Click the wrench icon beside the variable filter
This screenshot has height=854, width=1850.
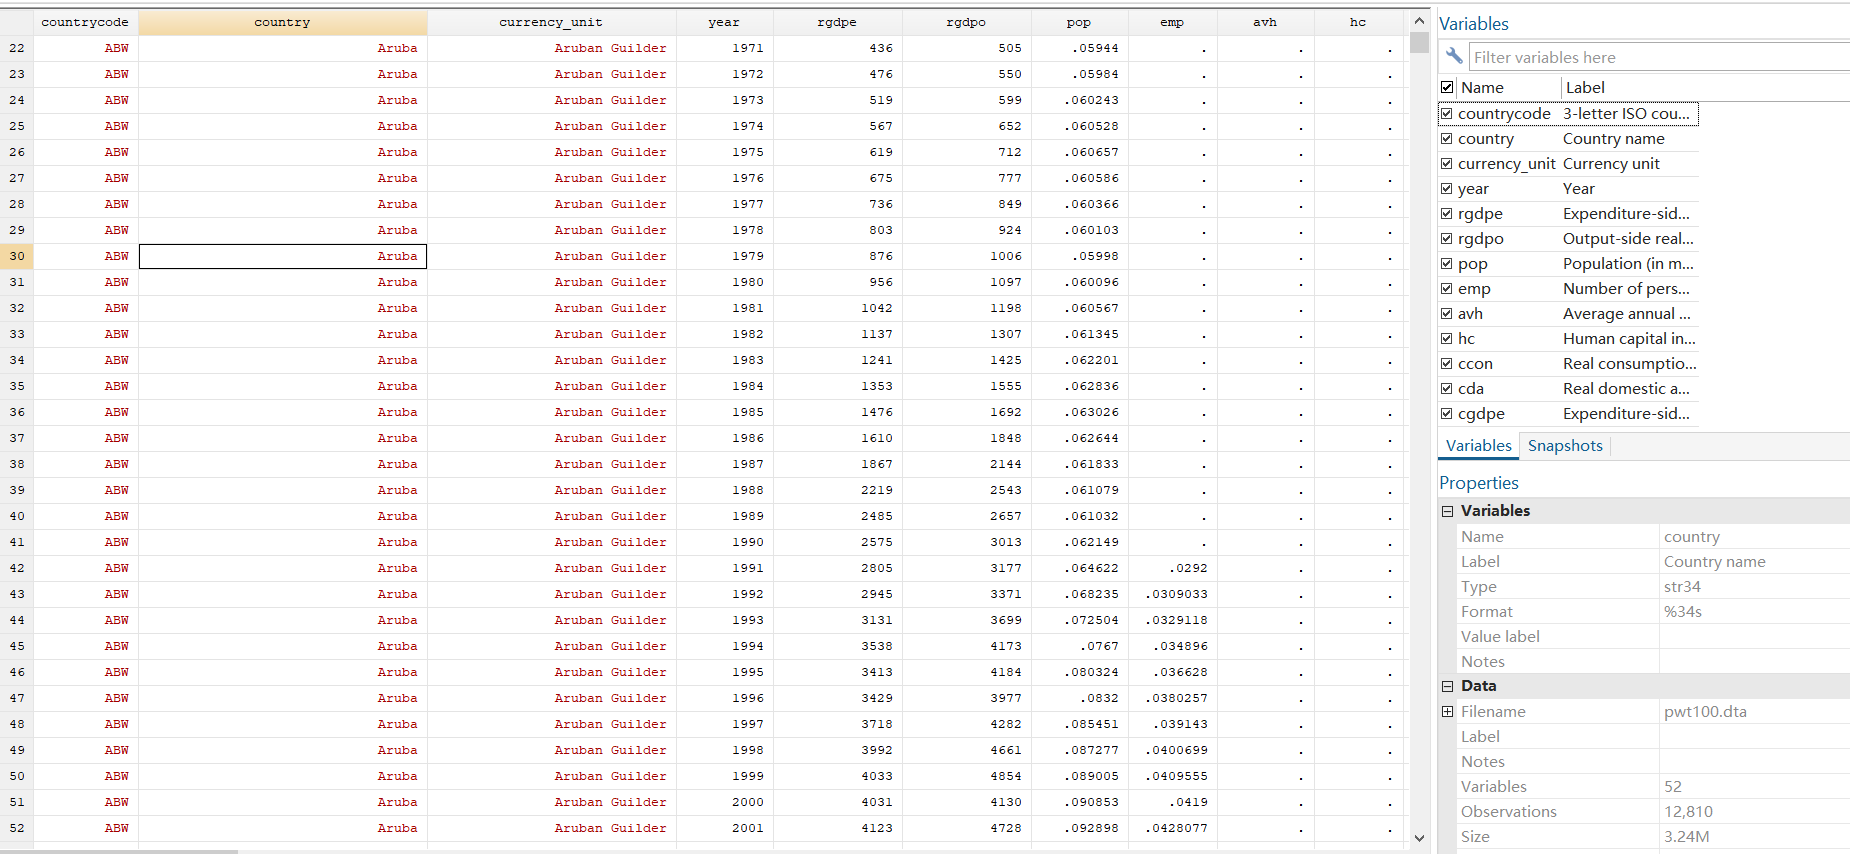(x=1454, y=56)
